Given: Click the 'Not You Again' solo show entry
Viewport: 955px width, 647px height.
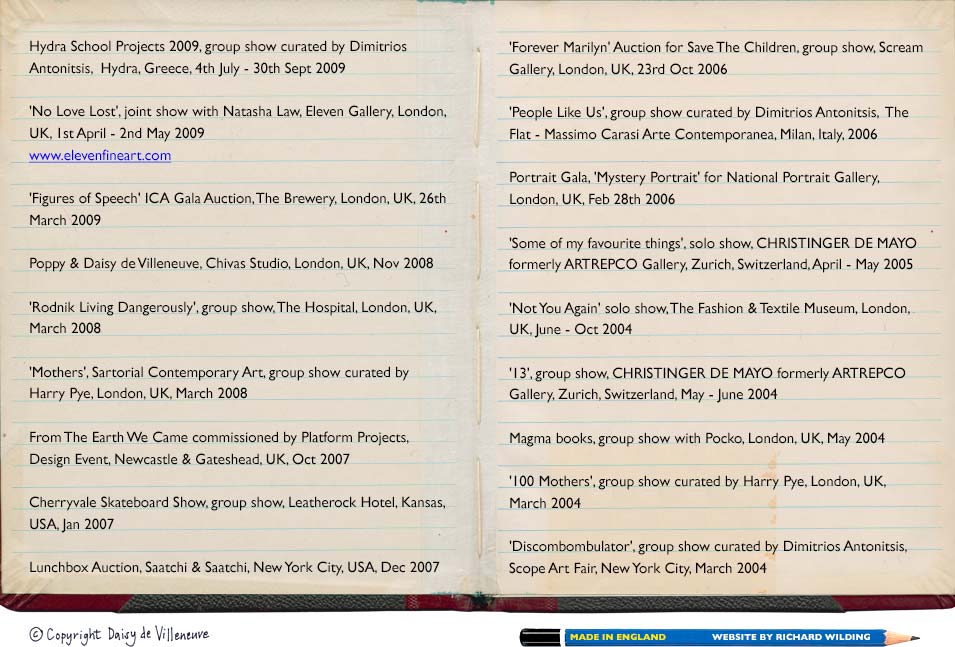Looking at the screenshot, I should pos(709,319).
